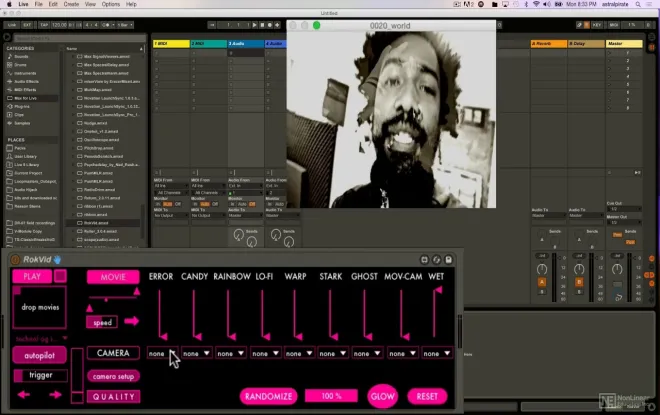Open the LO-FI mapping none dropdown
Image resolution: width=660 pixels, height=415 pixels.
[x=266, y=354]
